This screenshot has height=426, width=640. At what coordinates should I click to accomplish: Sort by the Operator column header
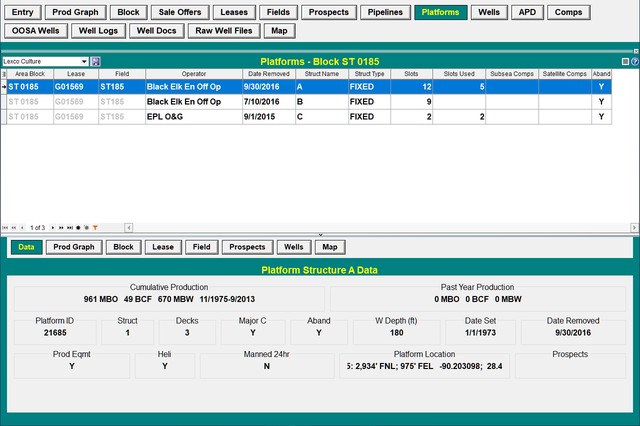(x=192, y=74)
